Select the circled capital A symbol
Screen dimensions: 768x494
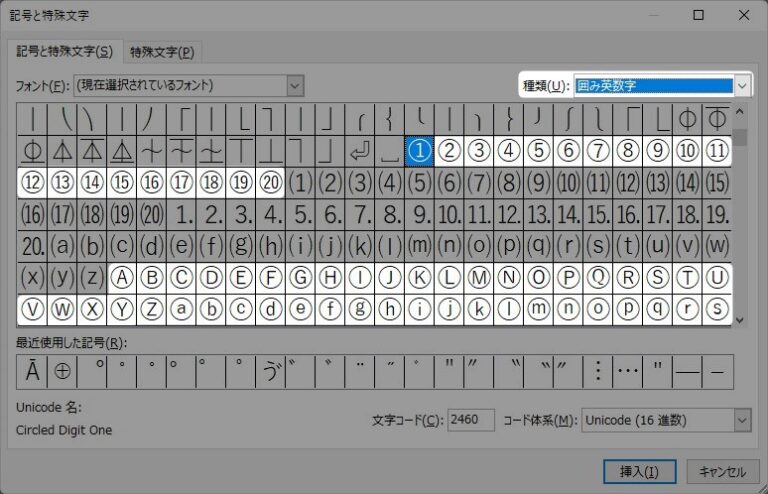pos(120,276)
